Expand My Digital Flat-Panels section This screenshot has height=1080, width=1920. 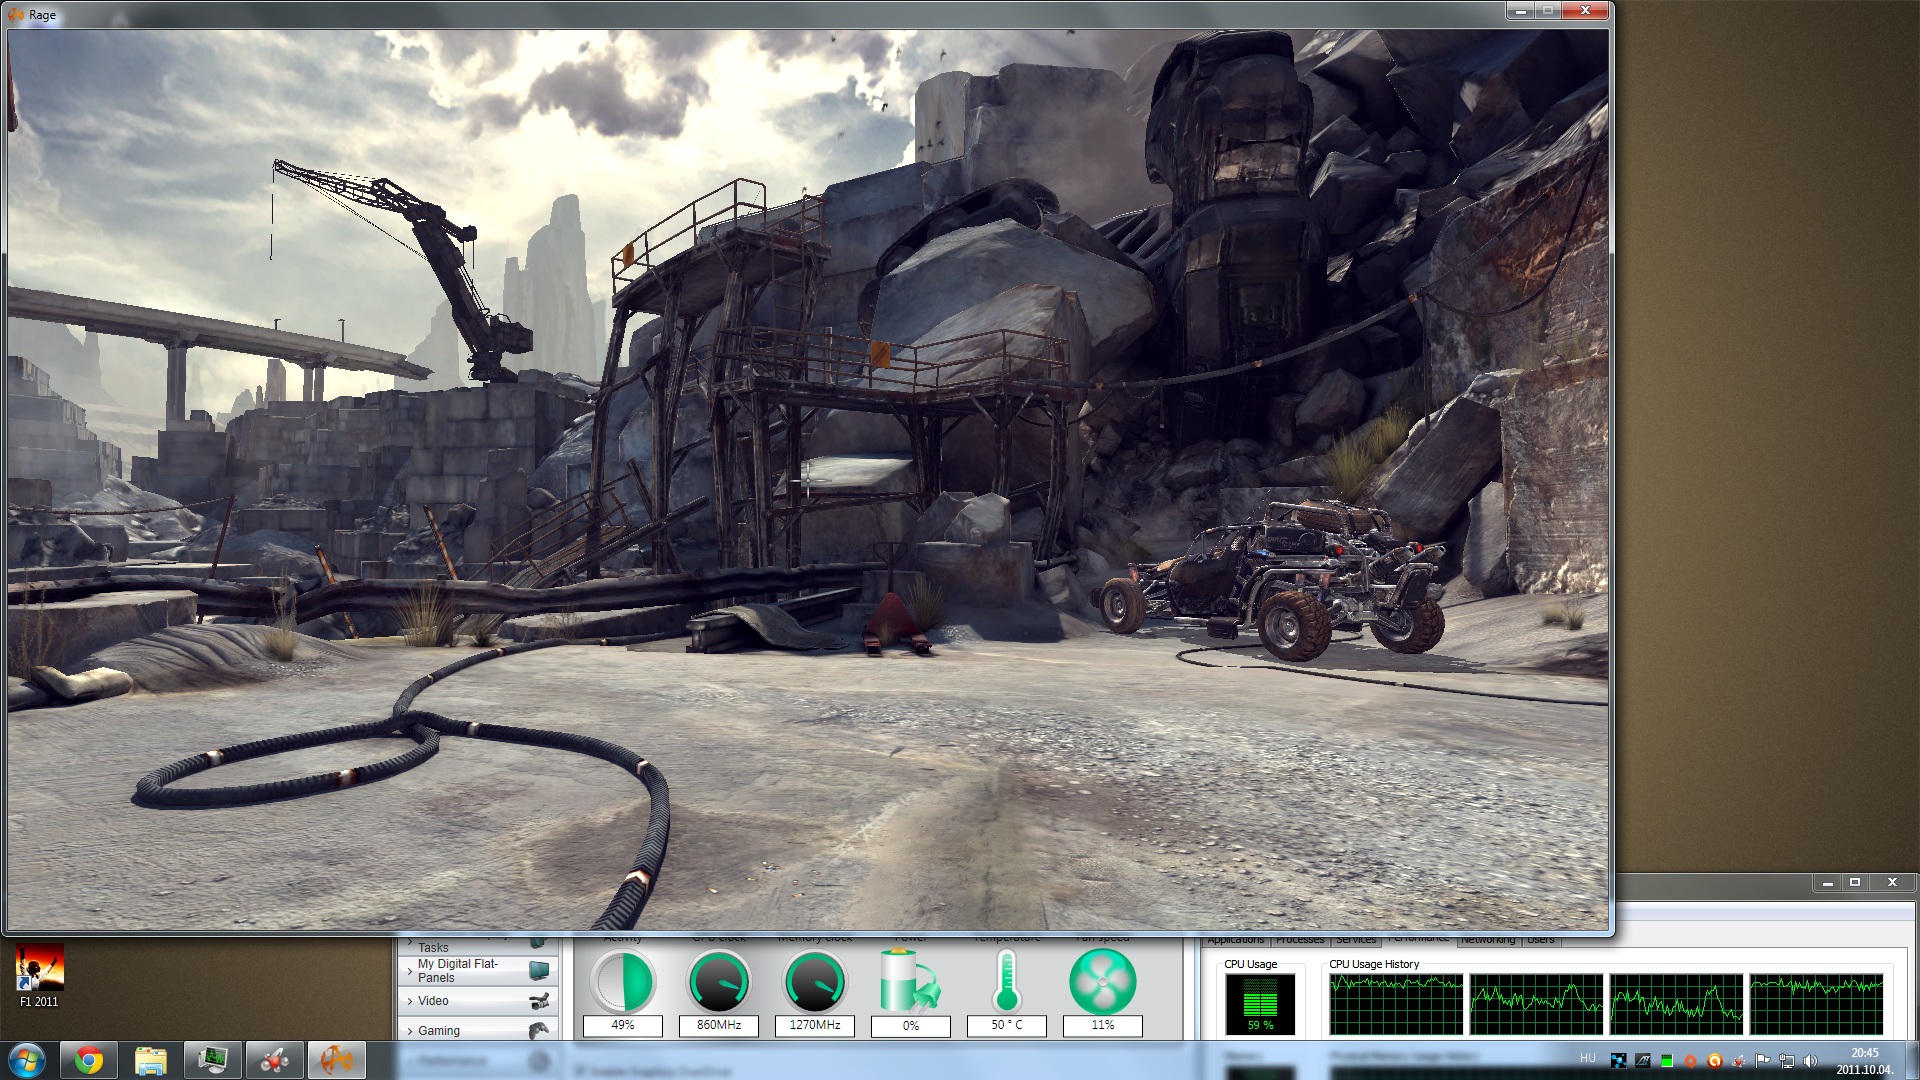pos(457,970)
